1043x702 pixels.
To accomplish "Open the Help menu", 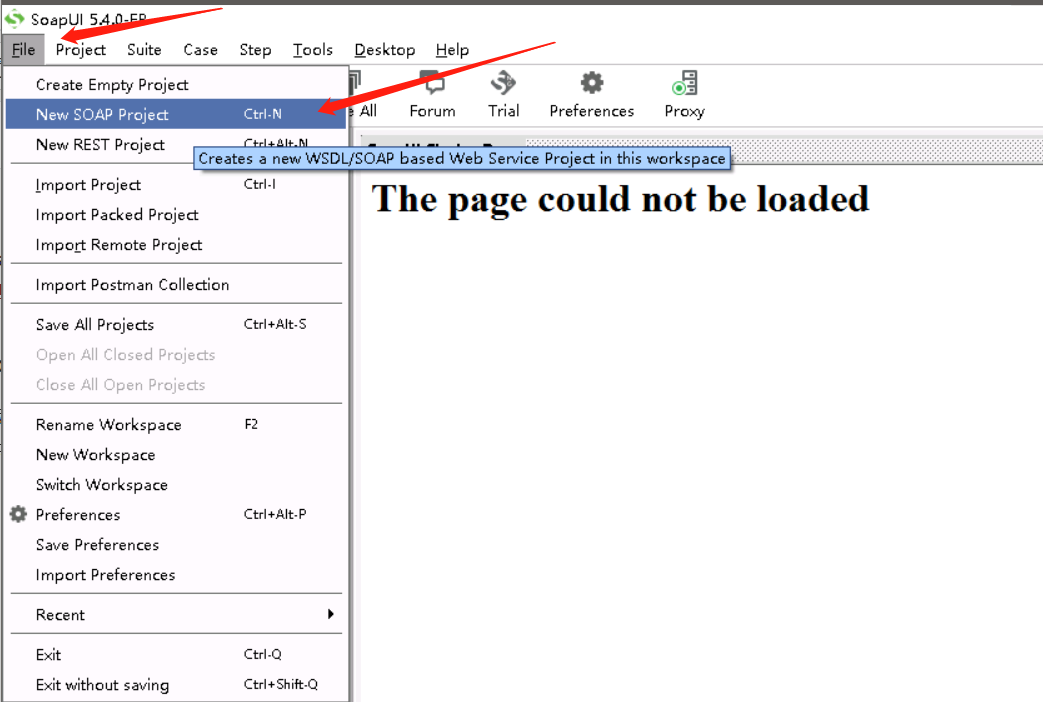I will pyautogui.click(x=452, y=50).
